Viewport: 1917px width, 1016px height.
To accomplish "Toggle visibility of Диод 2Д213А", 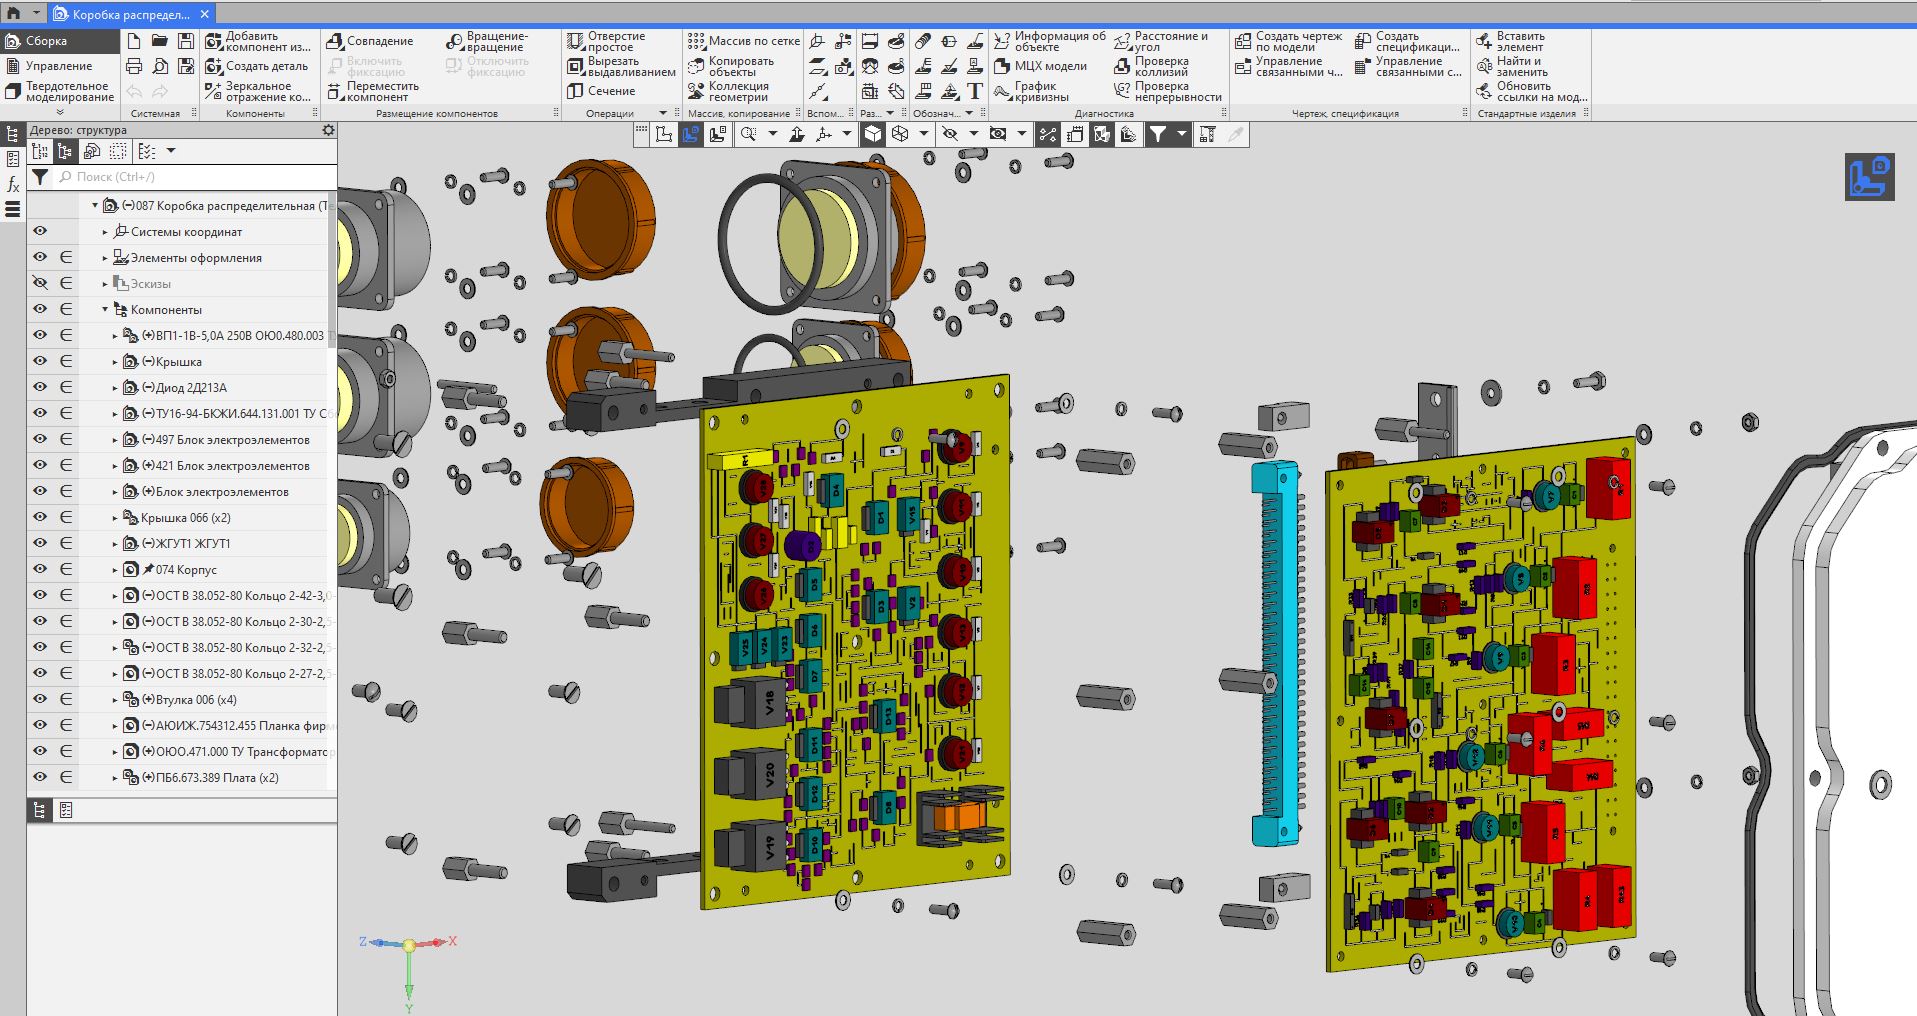I will click(x=40, y=388).
